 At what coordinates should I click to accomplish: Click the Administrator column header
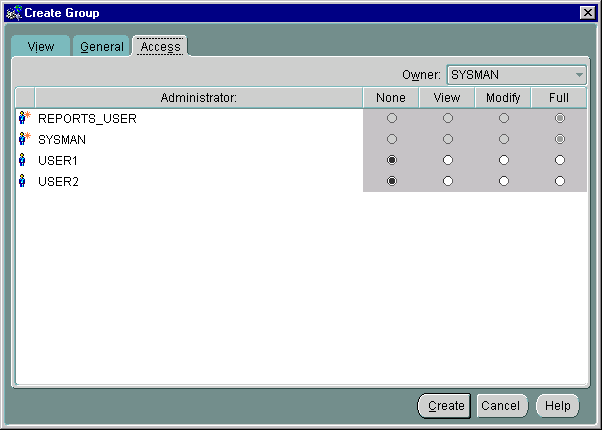198,97
